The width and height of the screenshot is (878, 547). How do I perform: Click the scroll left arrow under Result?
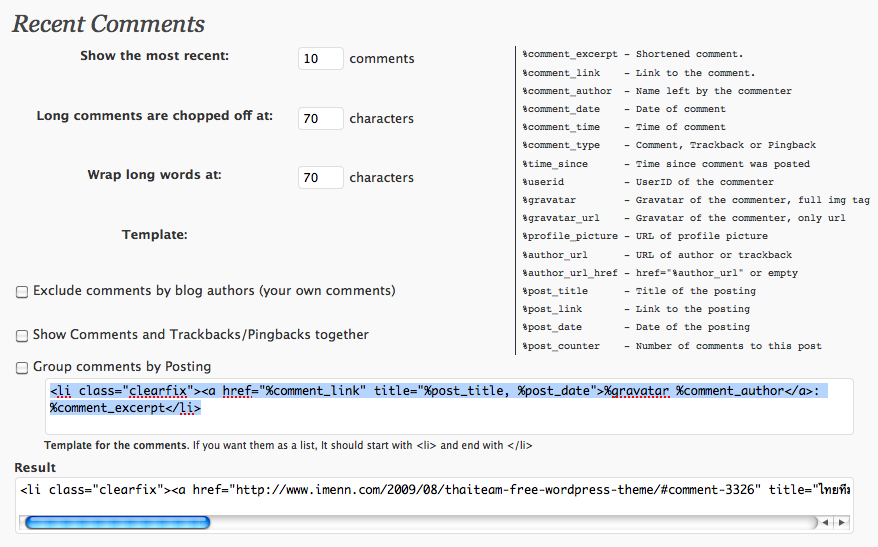click(825, 522)
